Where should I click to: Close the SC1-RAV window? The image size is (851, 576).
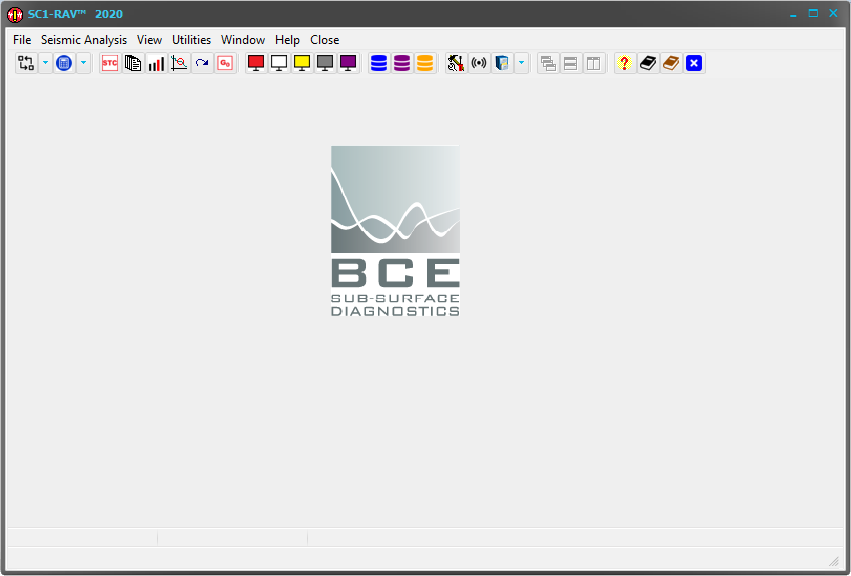(833, 14)
